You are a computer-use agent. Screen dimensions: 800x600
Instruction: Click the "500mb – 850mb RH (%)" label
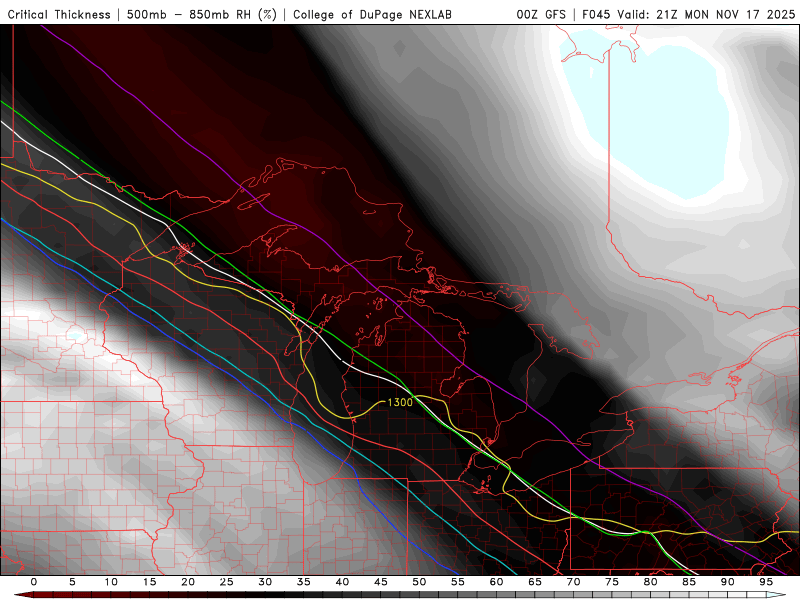pyautogui.click(x=202, y=15)
